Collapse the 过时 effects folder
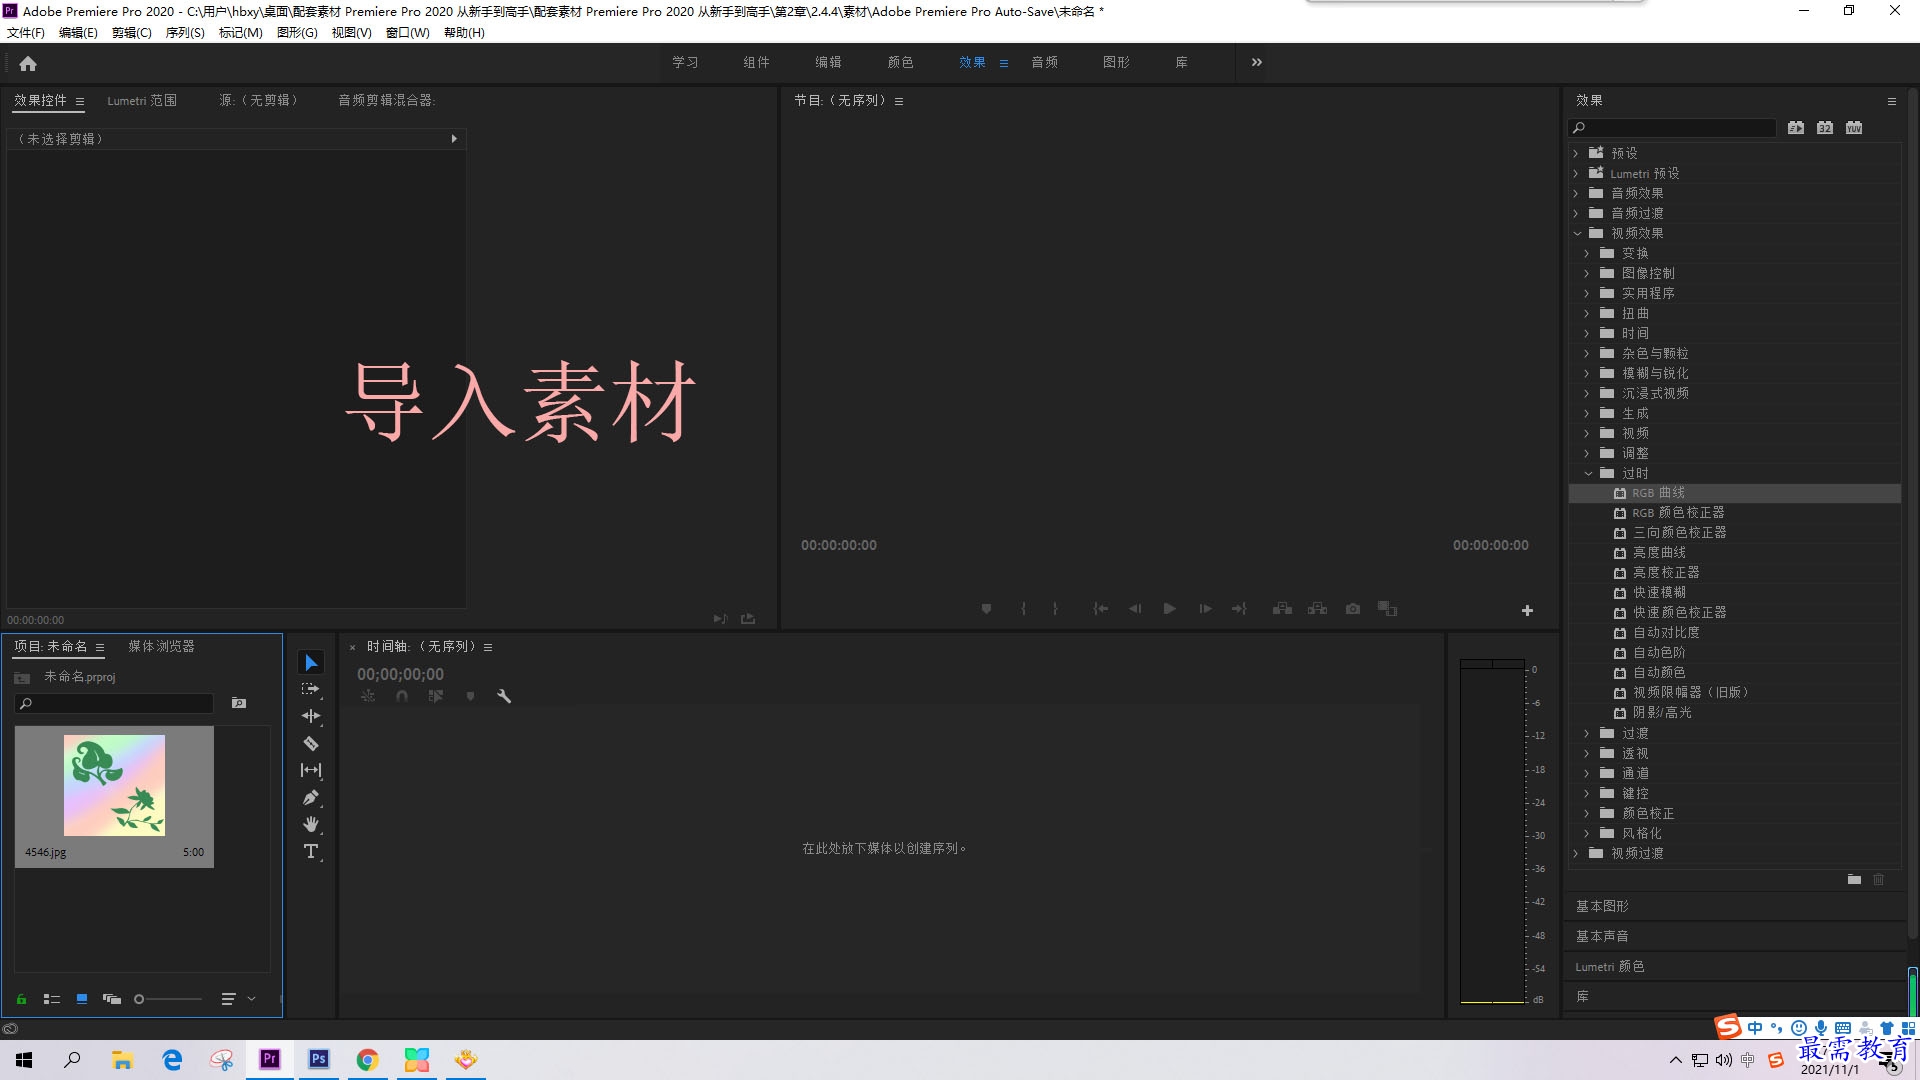The image size is (1920, 1080). click(1588, 474)
